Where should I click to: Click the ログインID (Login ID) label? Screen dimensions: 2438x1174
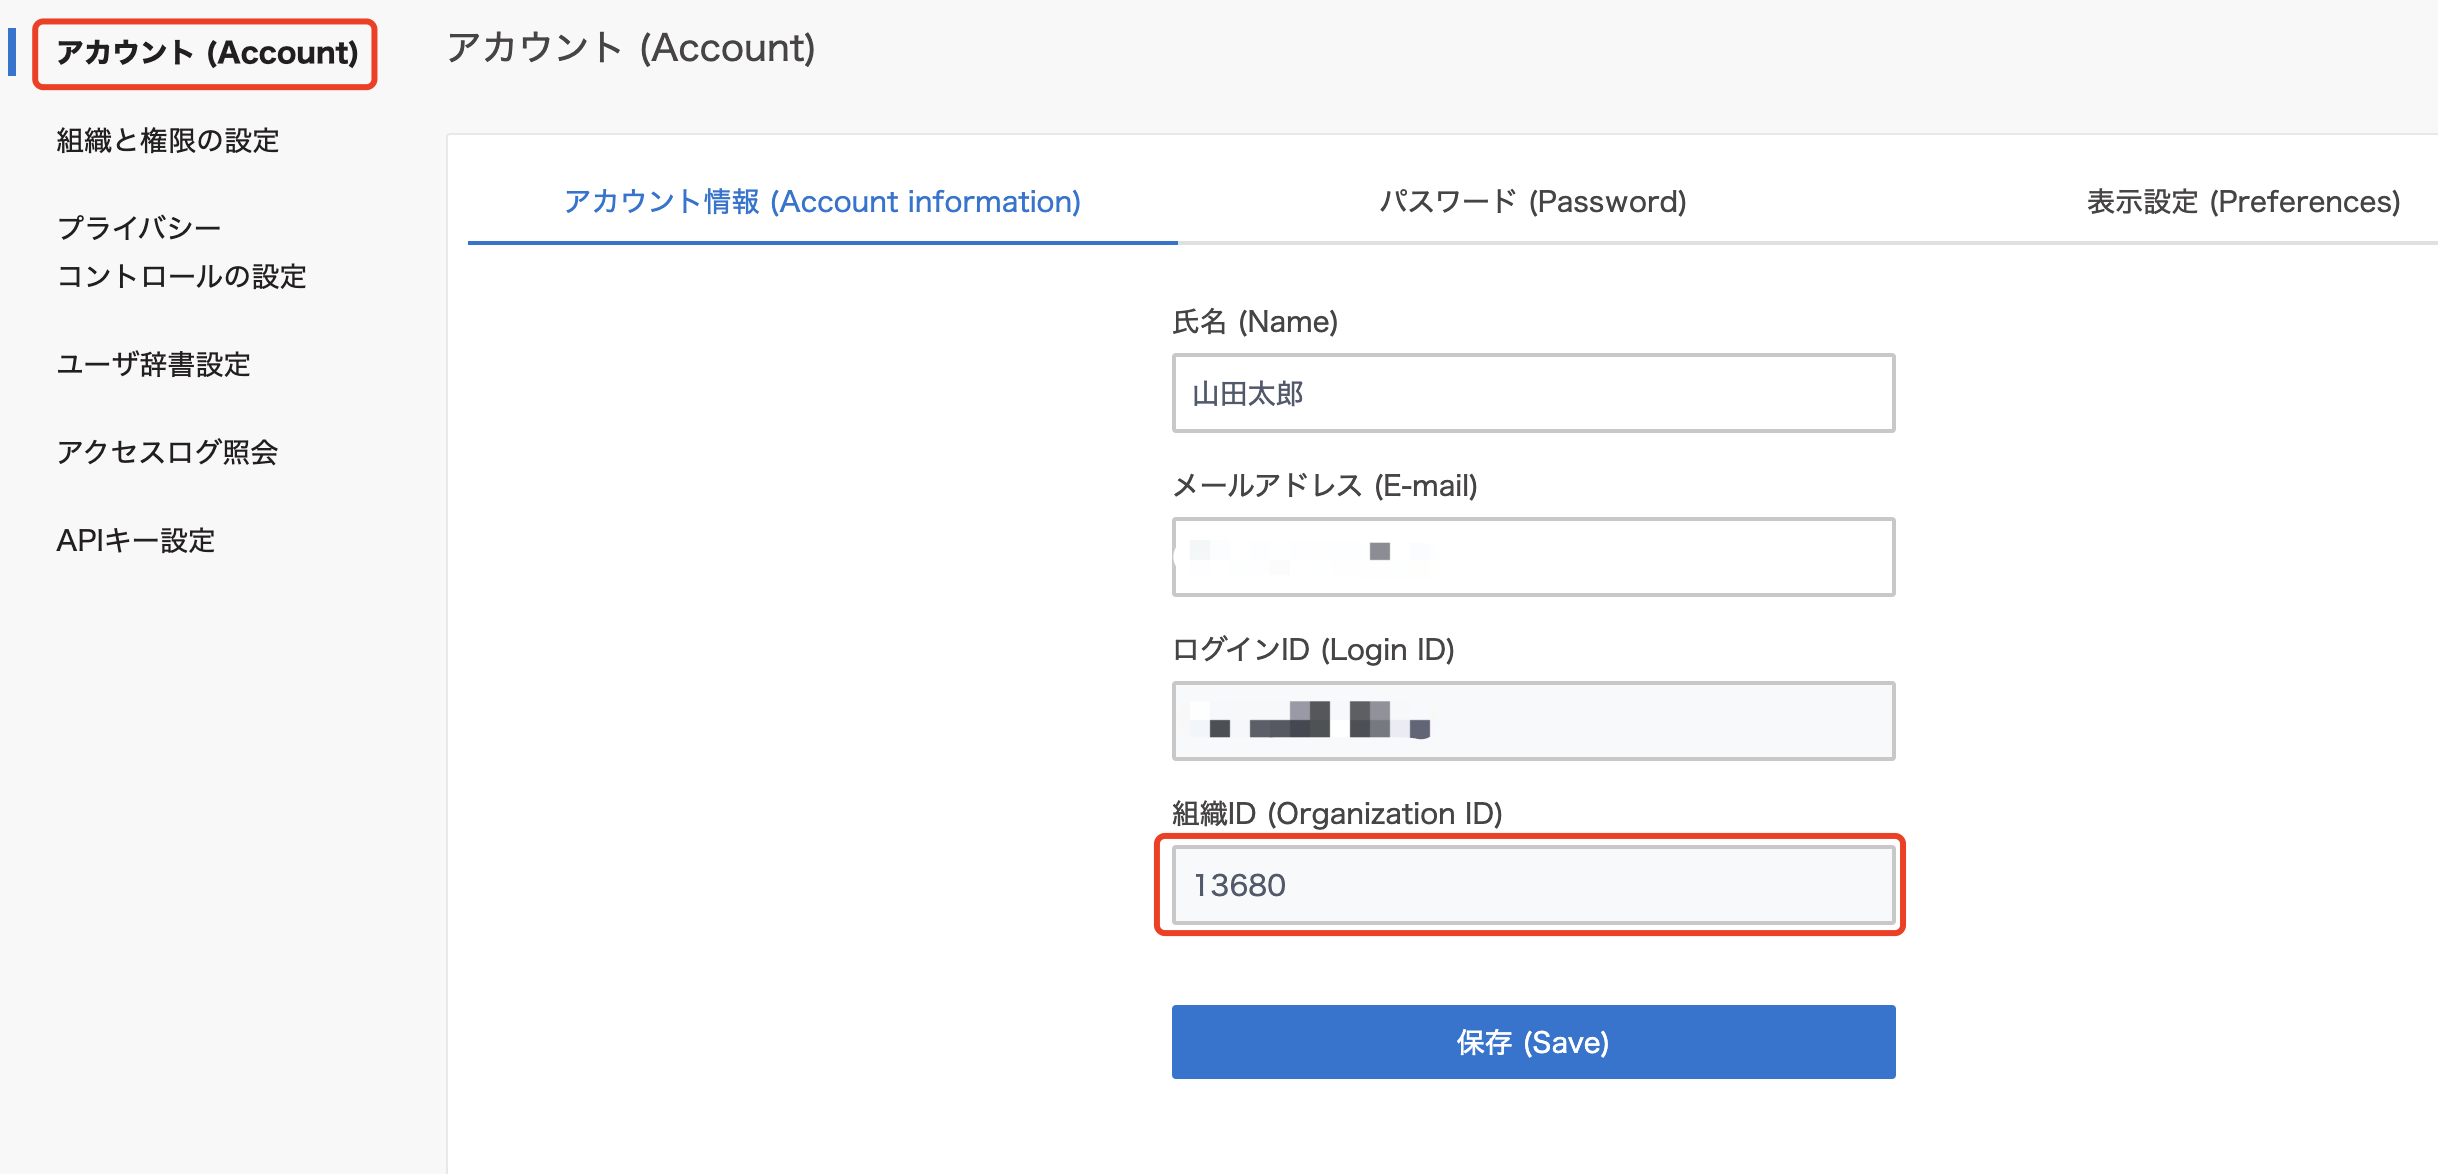[1312, 650]
